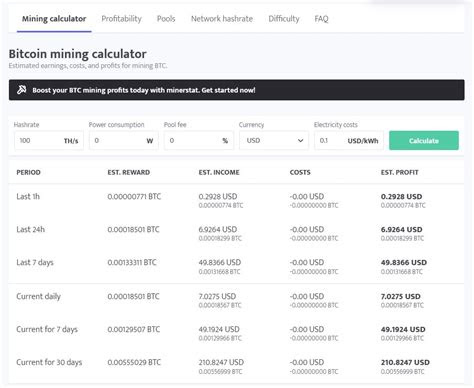
Task: Switch to the Profitability tab
Action: click(121, 19)
